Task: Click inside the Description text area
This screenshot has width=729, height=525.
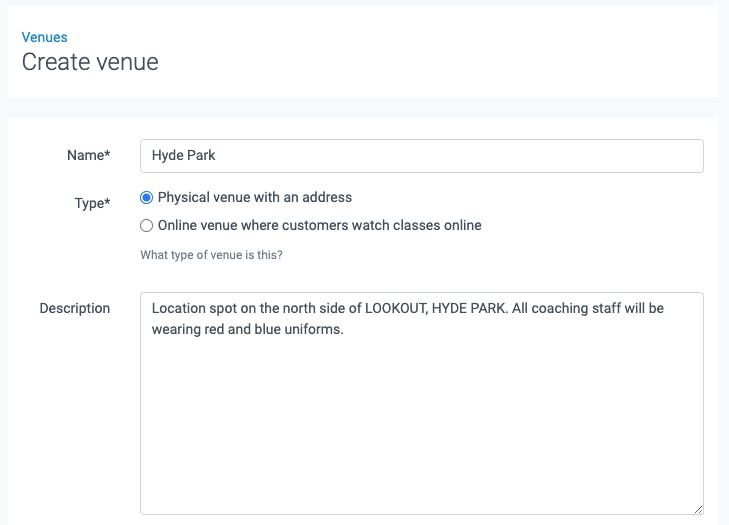Action: [422, 403]
